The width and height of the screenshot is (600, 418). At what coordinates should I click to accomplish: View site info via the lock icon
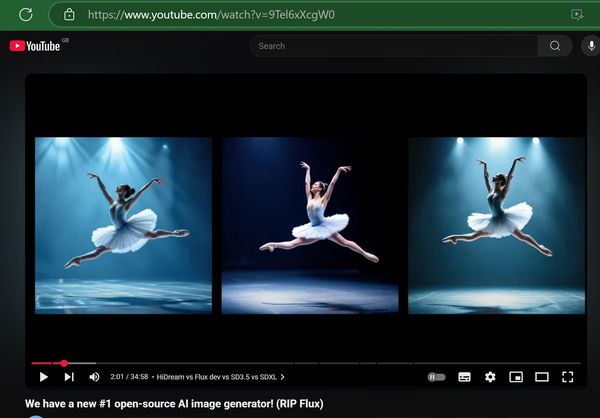tap(69, 15)
